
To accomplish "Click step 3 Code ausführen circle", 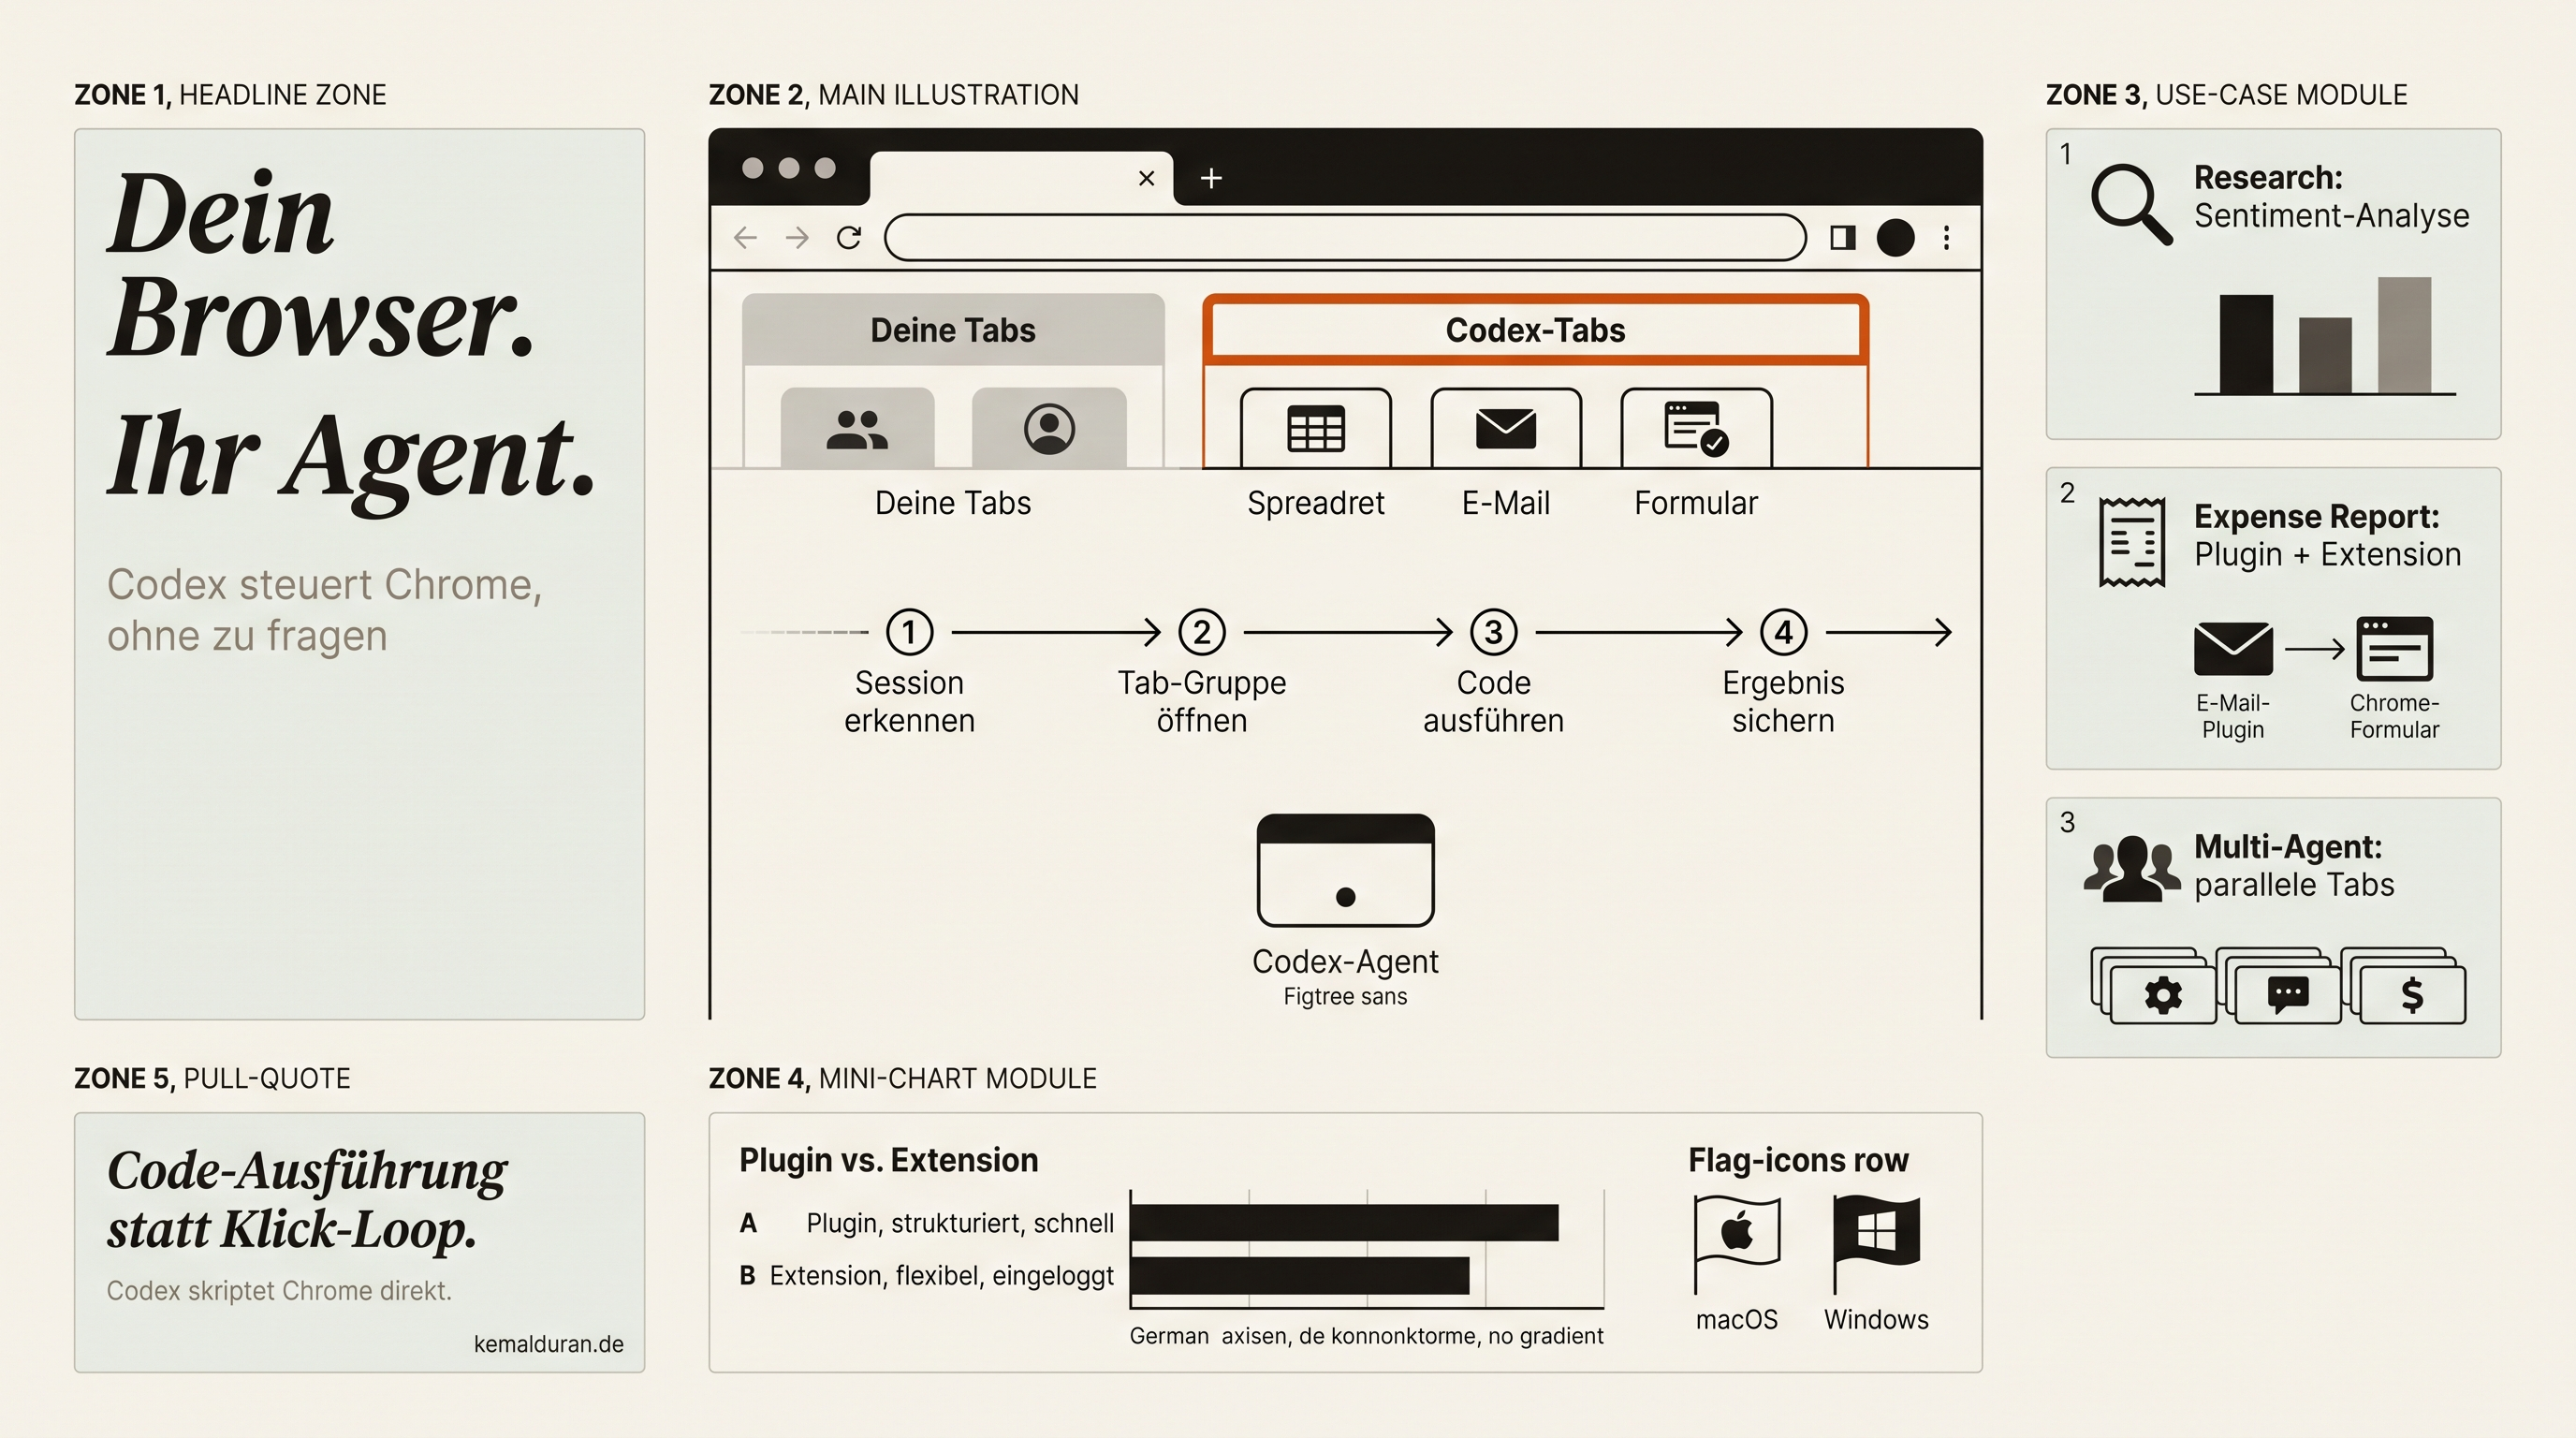I will click(1494, 632).
